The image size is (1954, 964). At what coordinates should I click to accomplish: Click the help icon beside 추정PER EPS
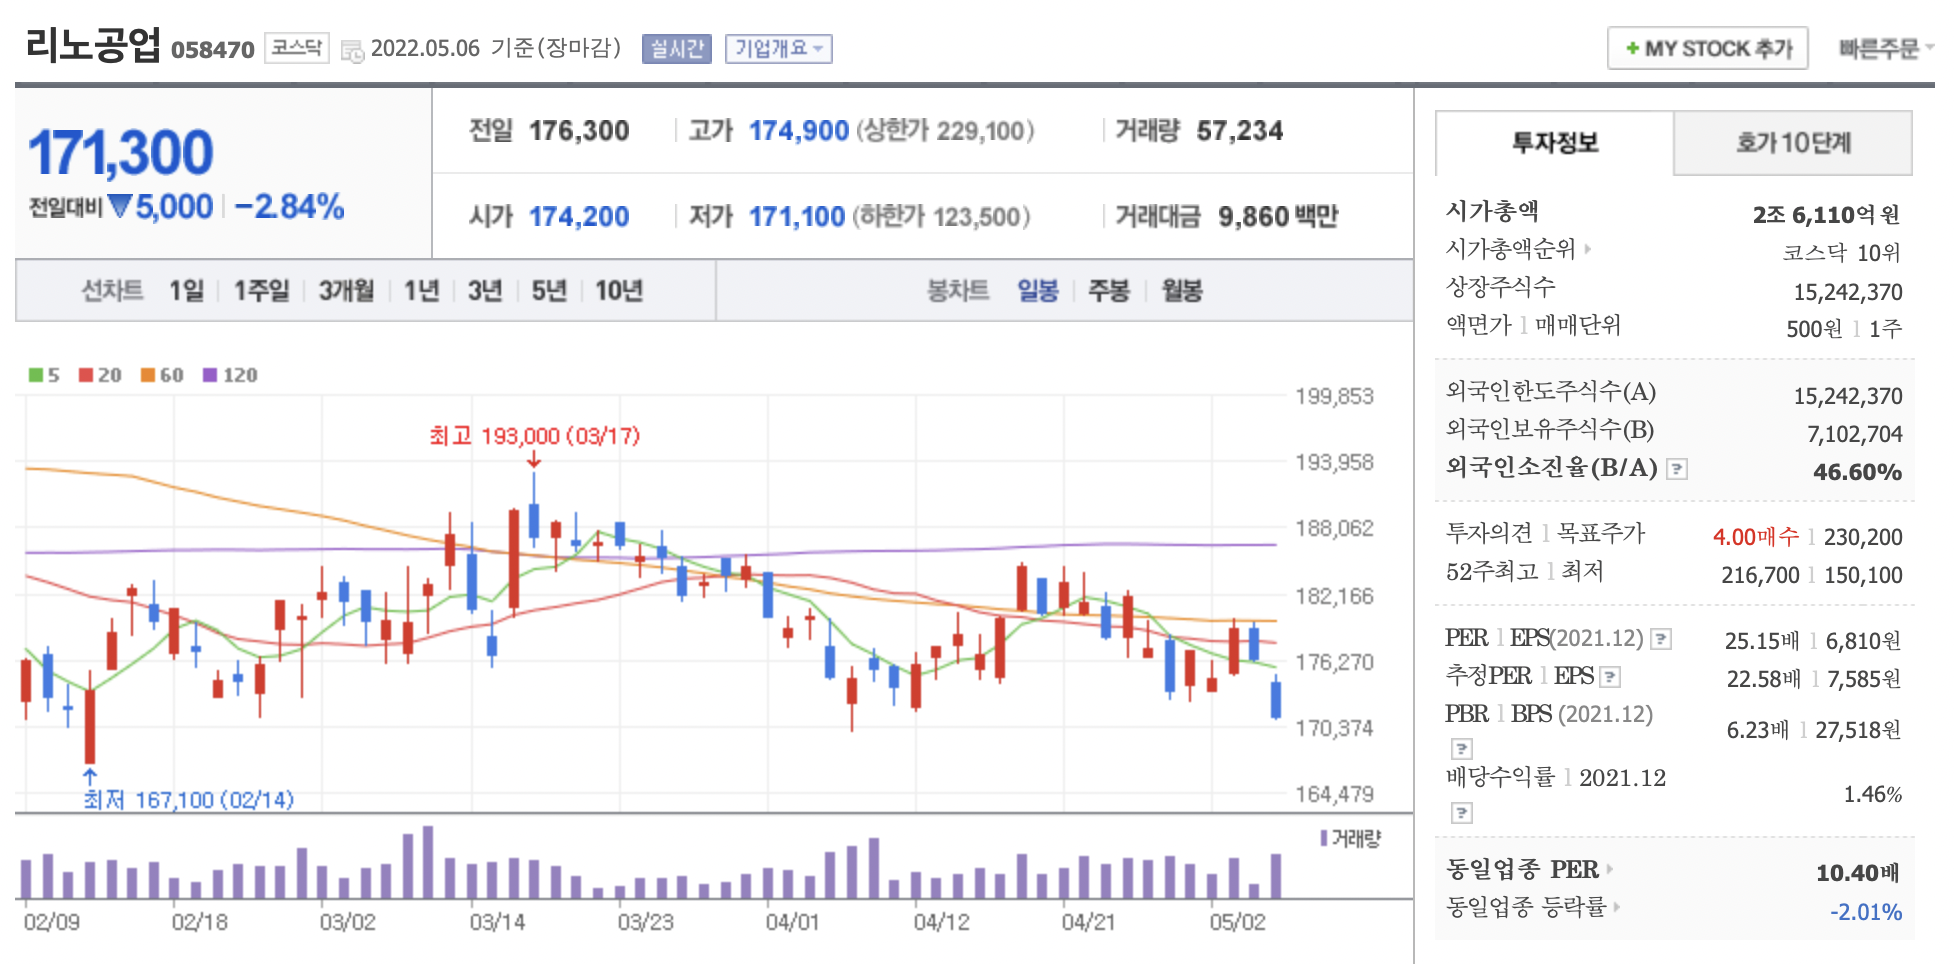pos(1610,677)
